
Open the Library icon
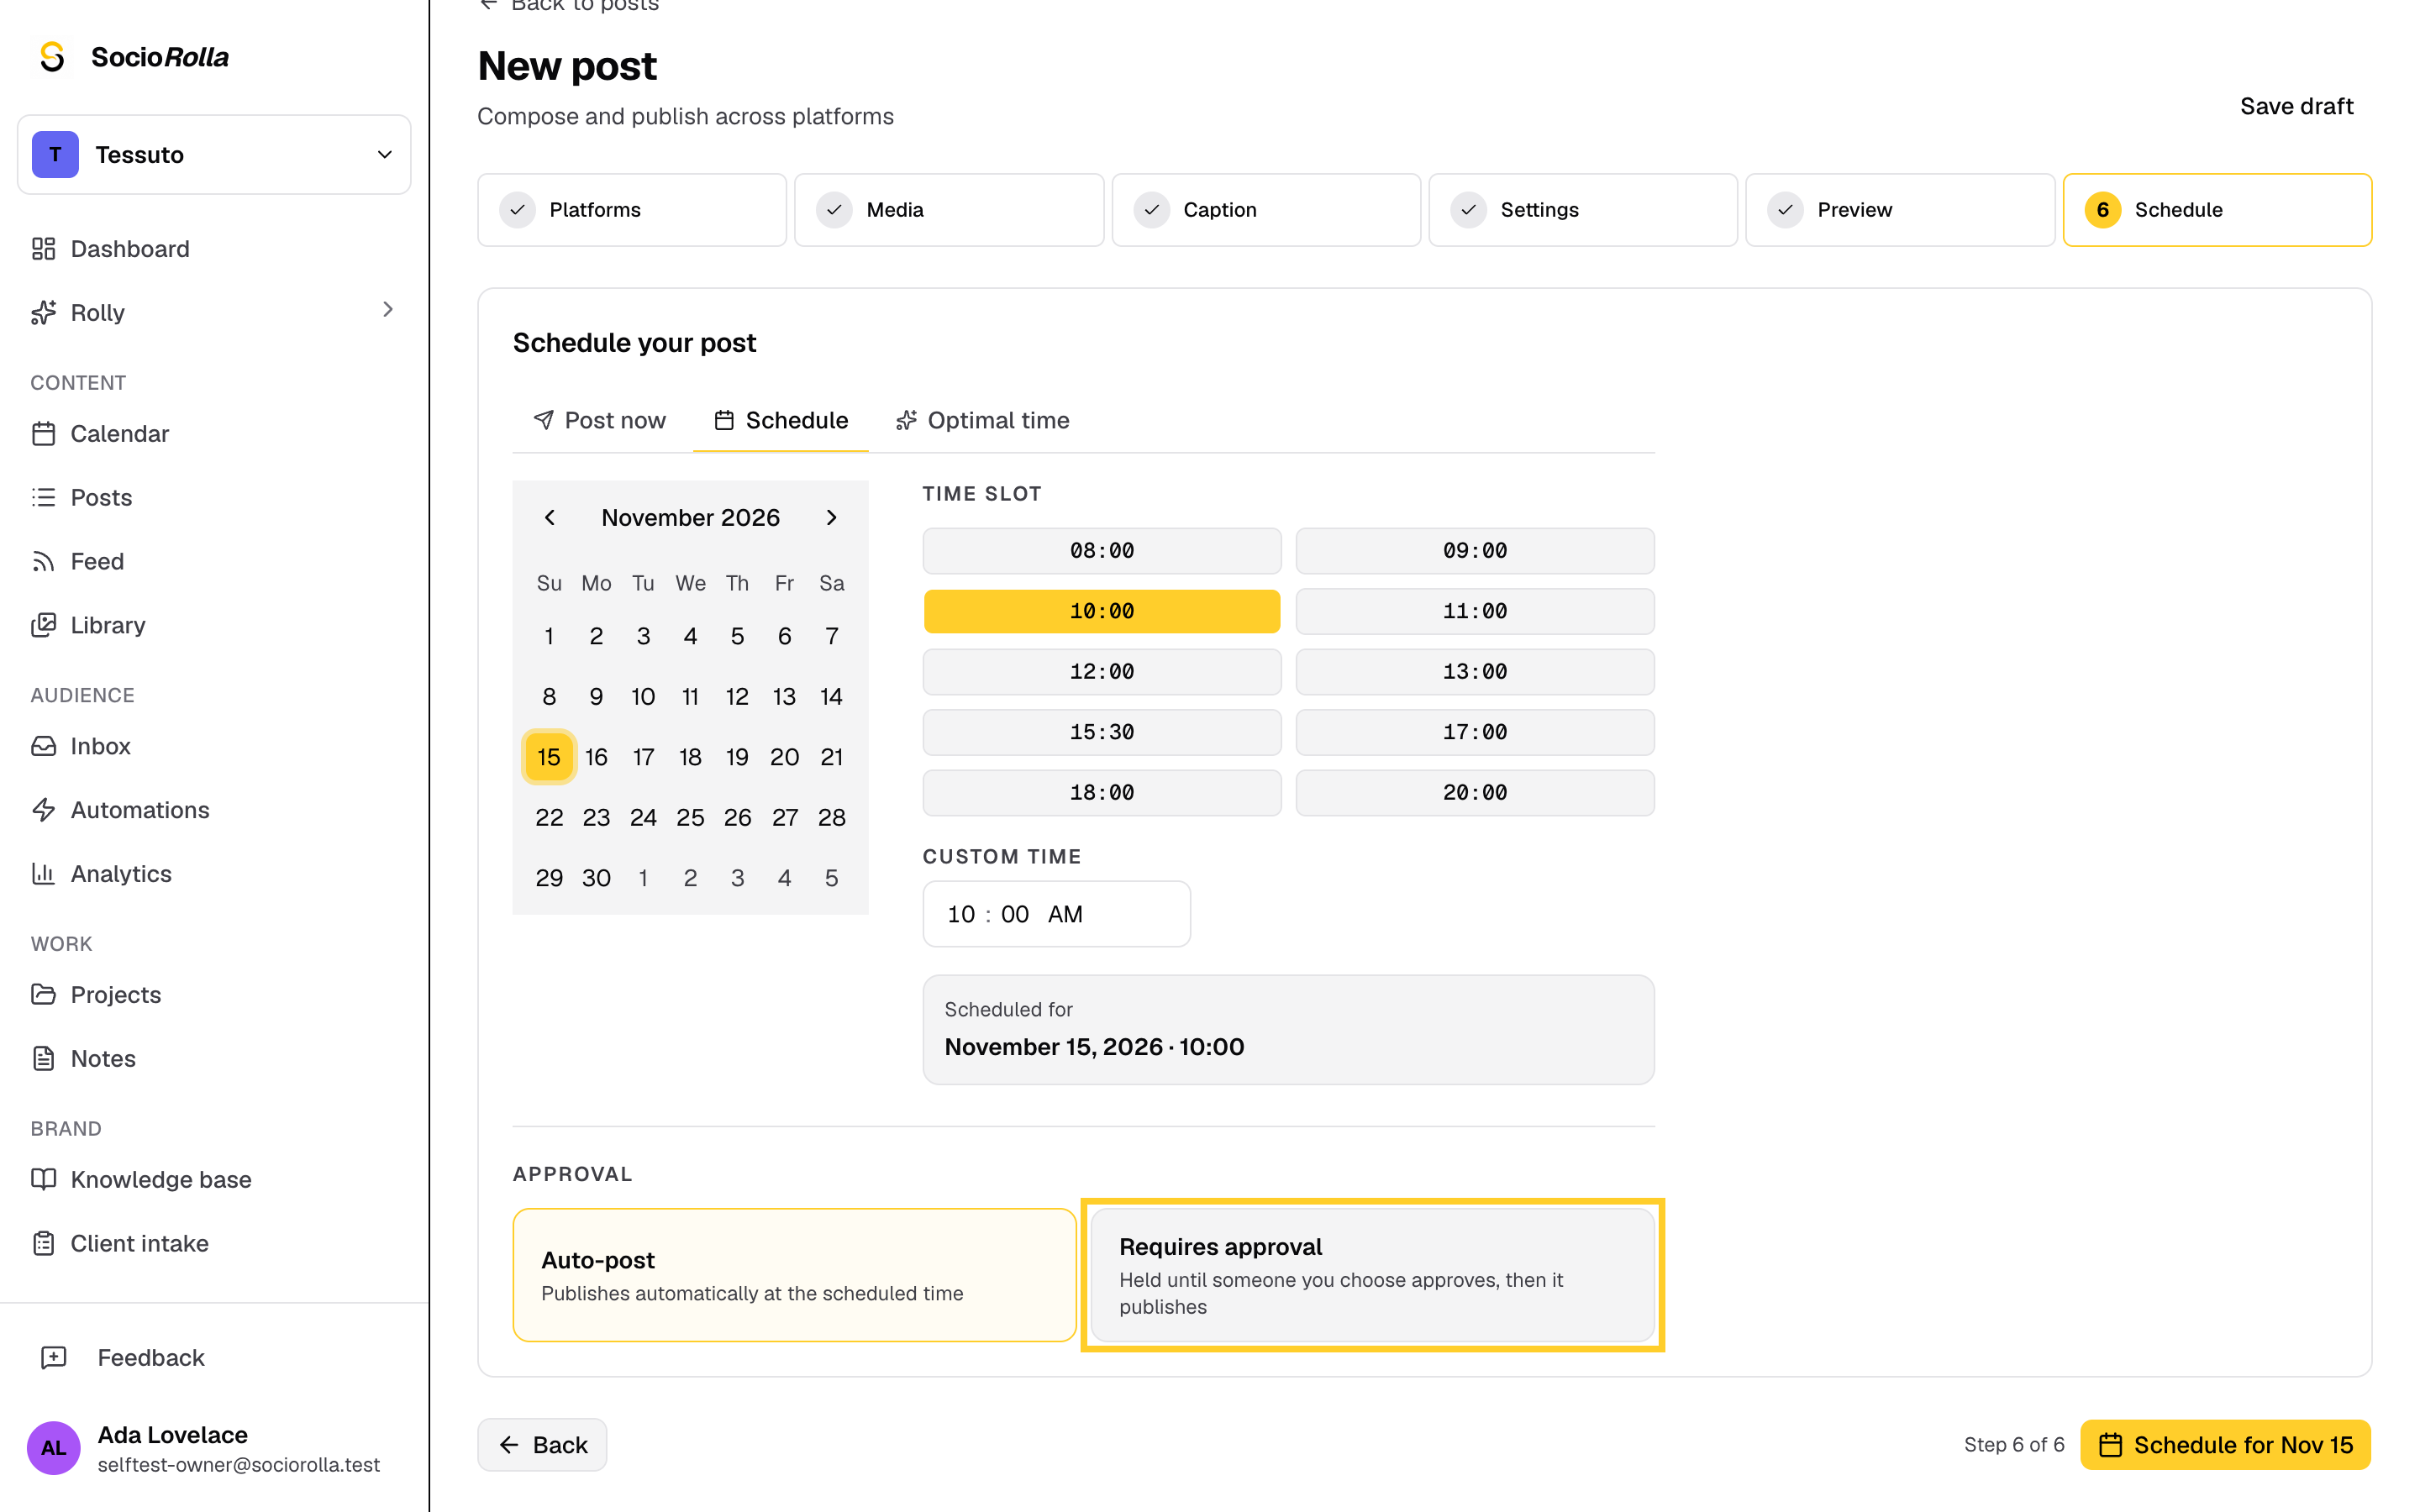point(43,626)
